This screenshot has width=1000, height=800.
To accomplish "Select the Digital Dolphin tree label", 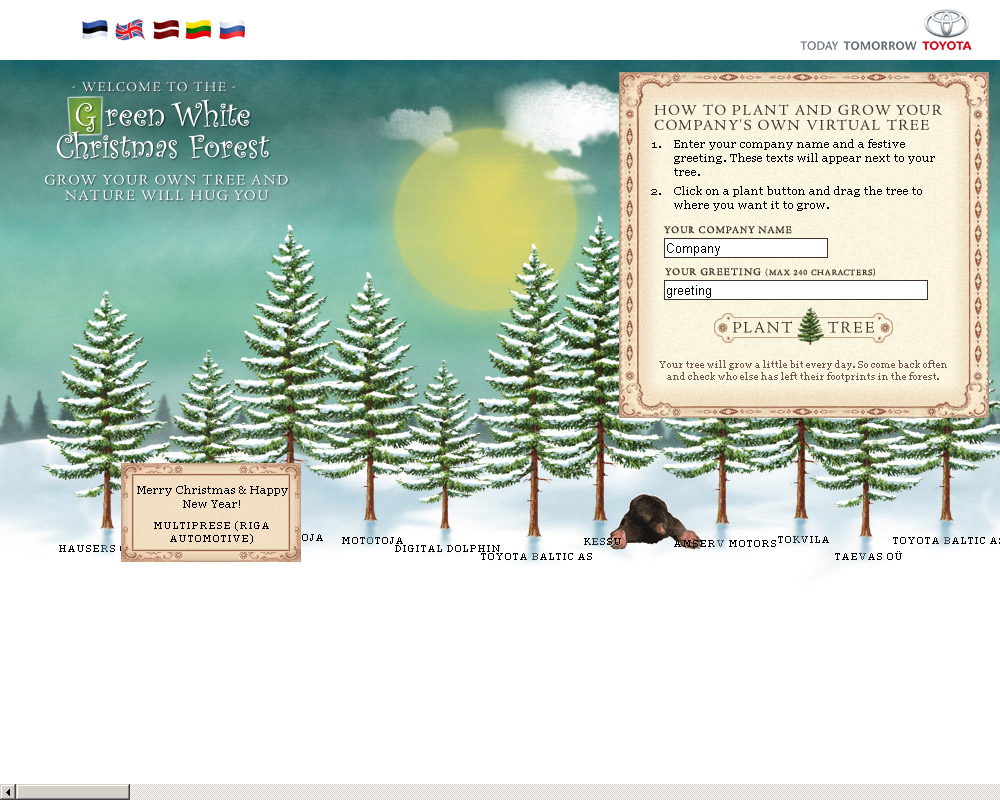I will point(447,548).
